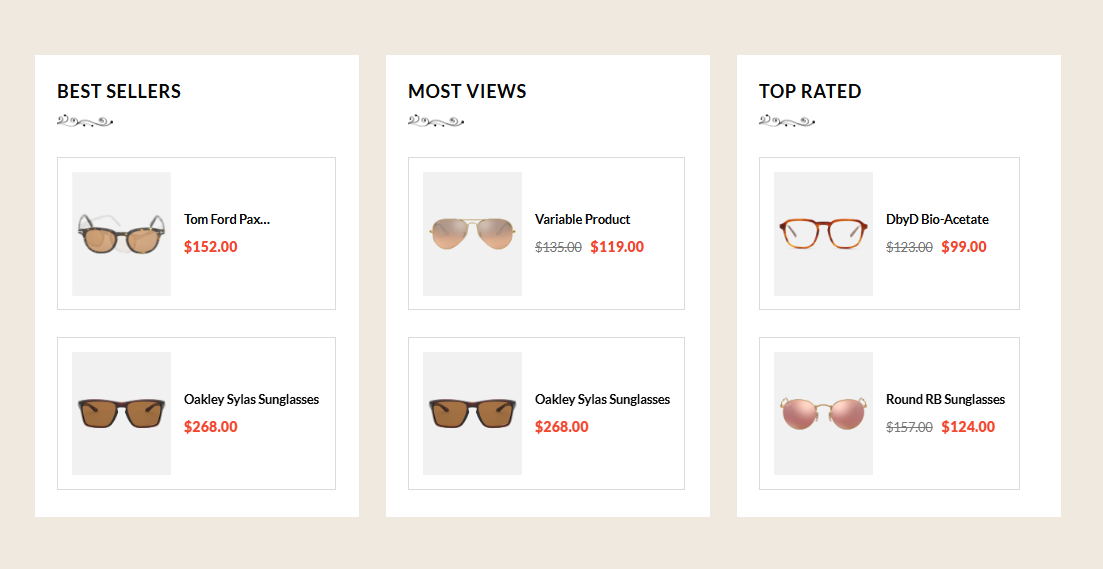Screen dimensions: 1103x569
Task: Click Oakley Sylas image under Most Views
Action: point(472,413)
